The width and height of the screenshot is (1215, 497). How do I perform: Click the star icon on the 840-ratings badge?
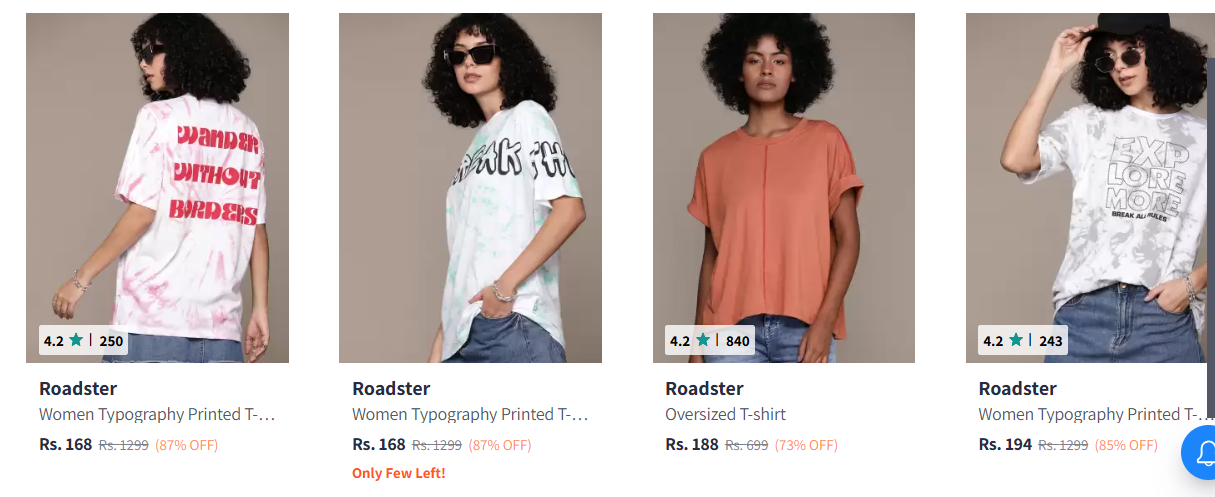coord(703,340)
